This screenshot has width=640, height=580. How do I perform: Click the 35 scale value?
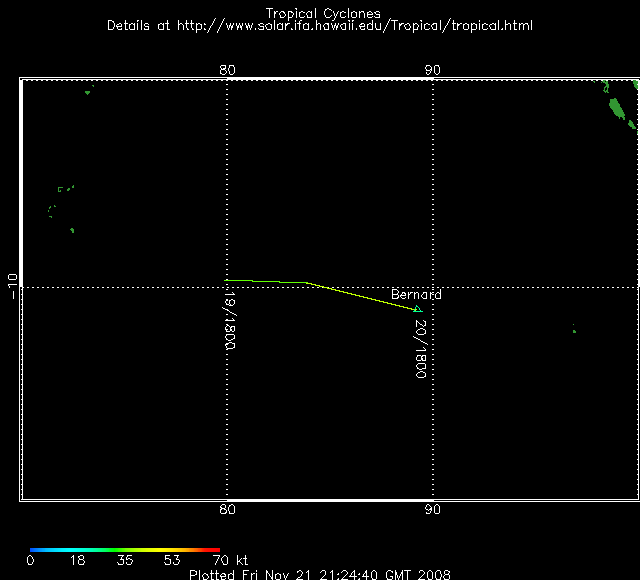point(125,560)
